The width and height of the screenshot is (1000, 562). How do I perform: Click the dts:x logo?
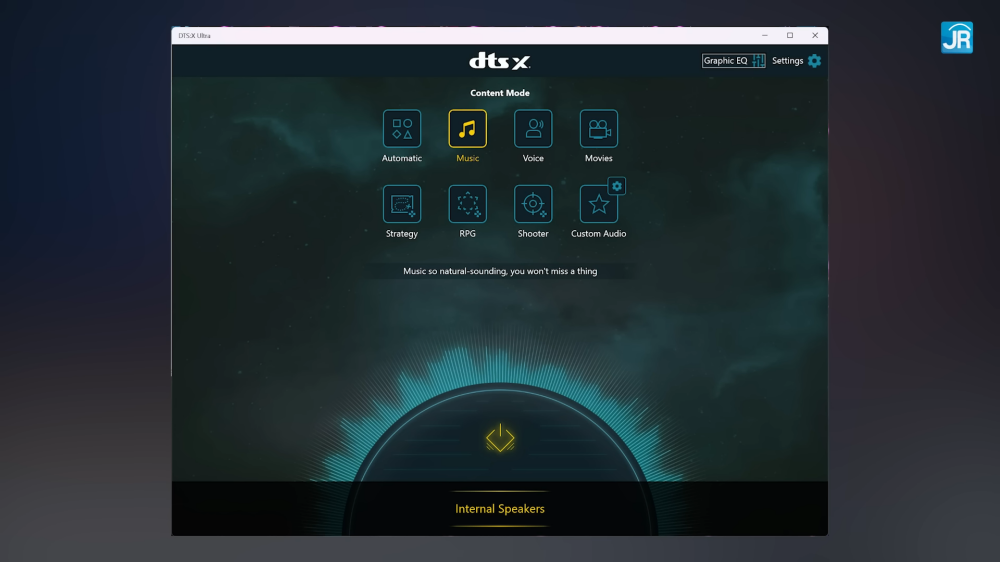coord(500,61)
